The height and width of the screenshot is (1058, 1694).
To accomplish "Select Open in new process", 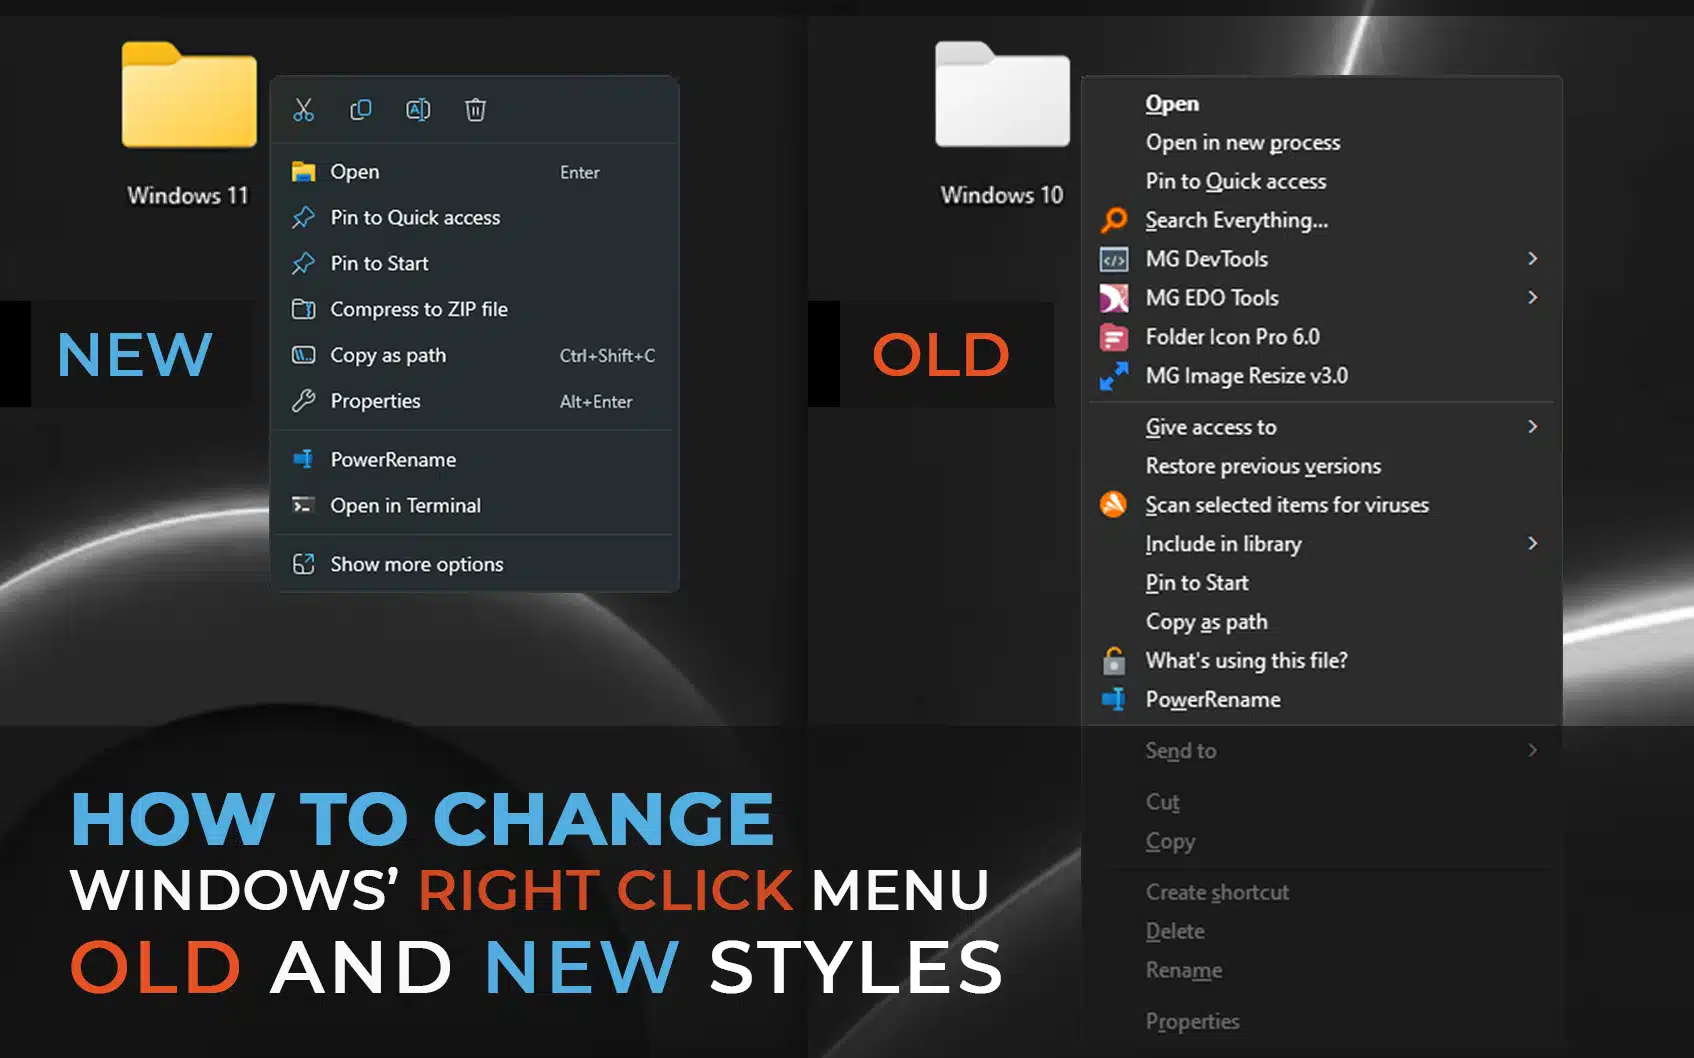I will (x=1322, y=143).
